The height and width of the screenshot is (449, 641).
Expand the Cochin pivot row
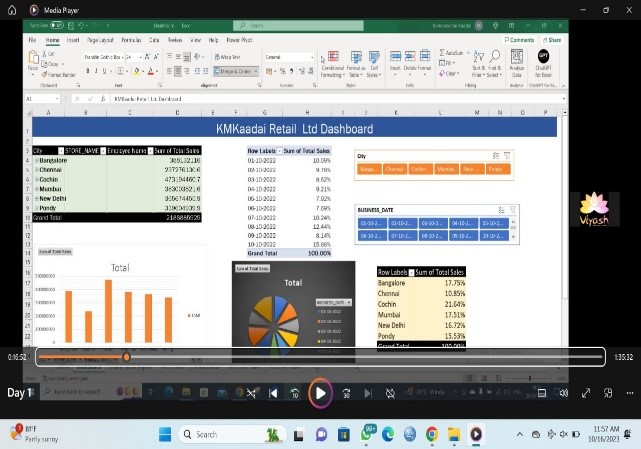point(36,180)
